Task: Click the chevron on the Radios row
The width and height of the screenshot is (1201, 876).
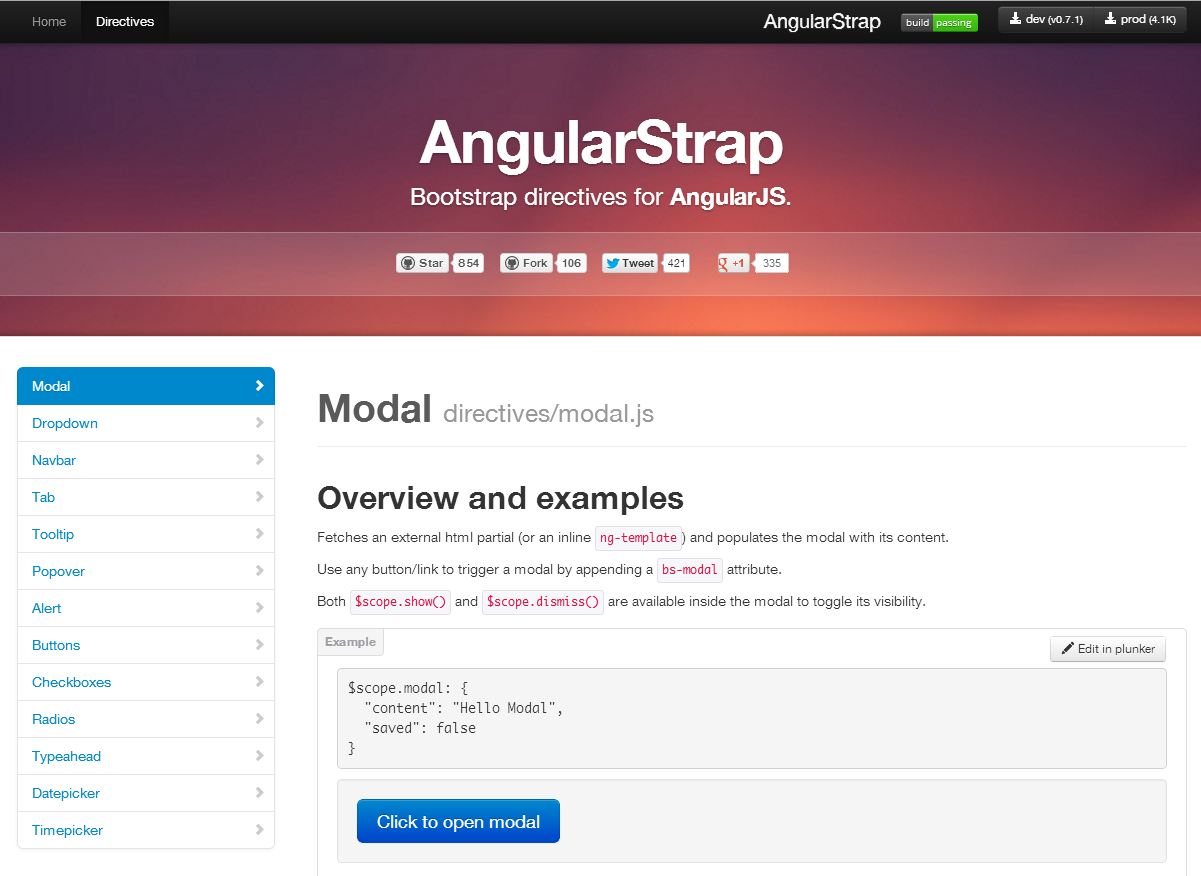Action: tap(260, 718)
